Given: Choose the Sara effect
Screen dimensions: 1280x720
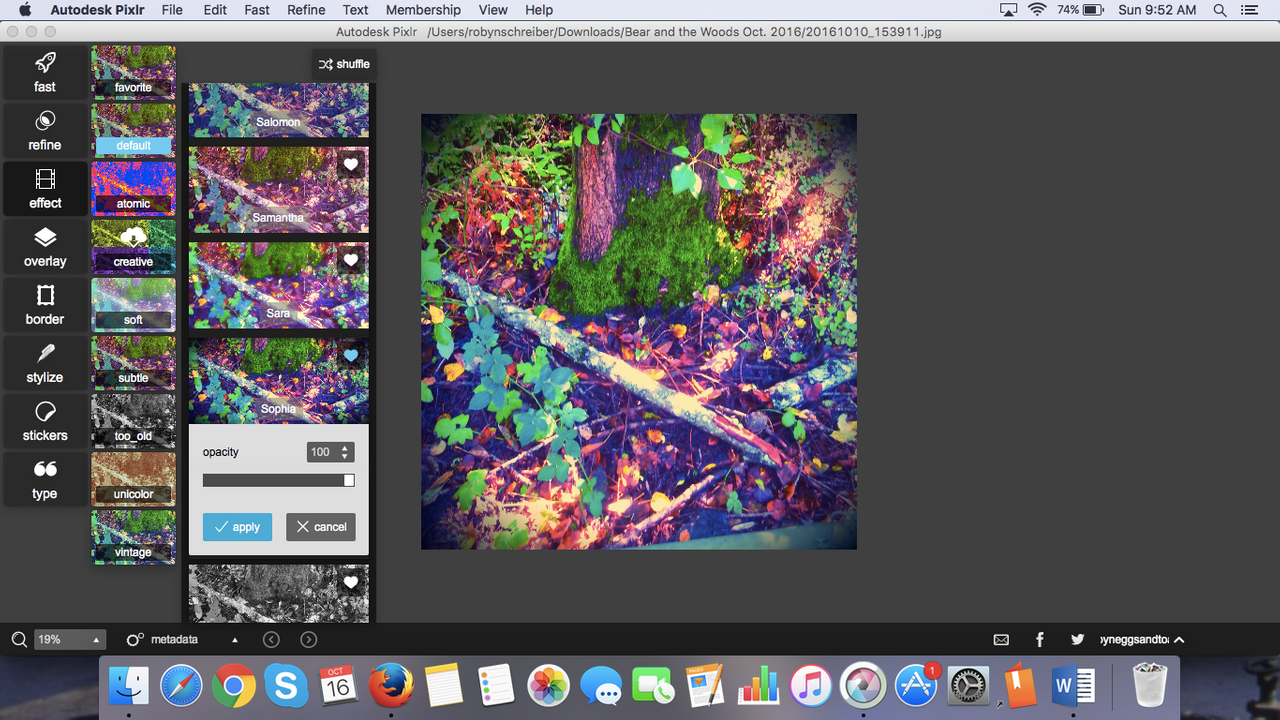Looking at the screenshot, I should (278, 285).
